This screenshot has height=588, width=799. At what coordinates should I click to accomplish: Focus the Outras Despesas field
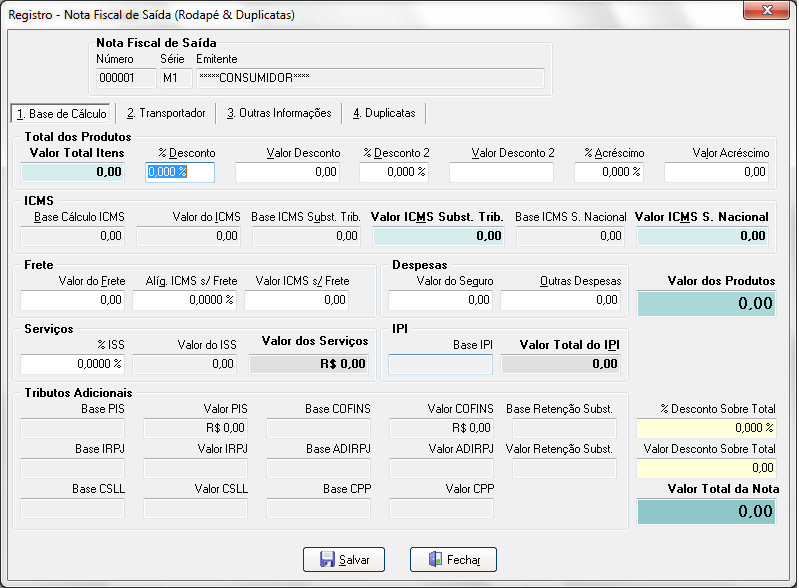[x=561, y=300]
